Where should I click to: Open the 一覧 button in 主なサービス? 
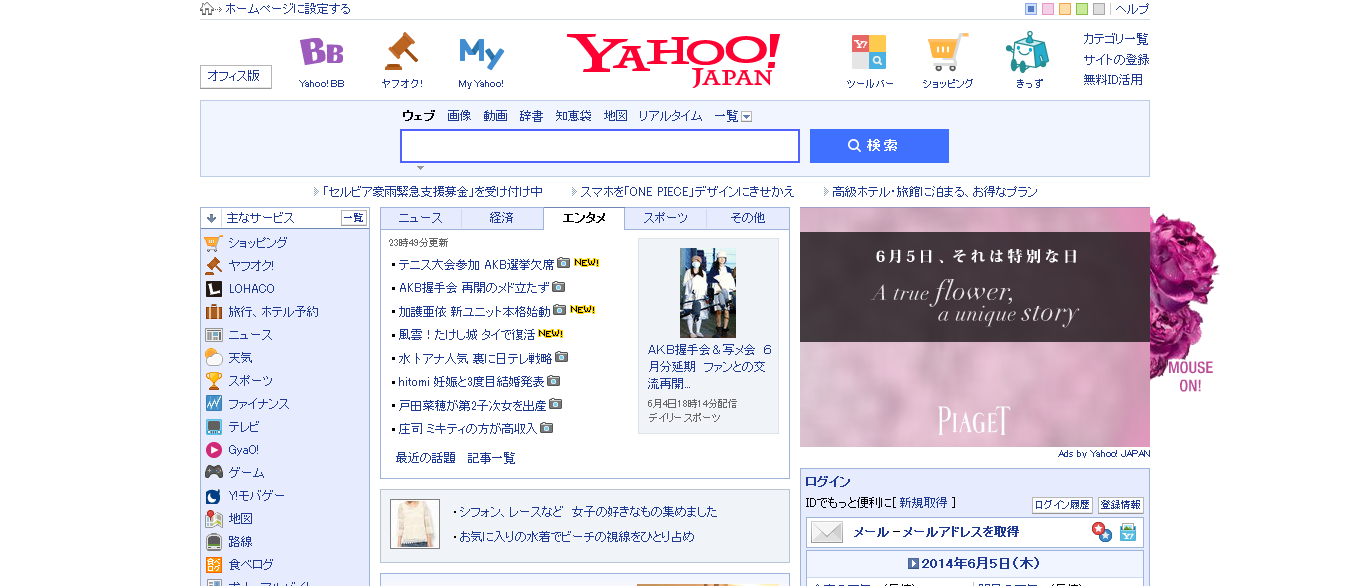(354, 218)
